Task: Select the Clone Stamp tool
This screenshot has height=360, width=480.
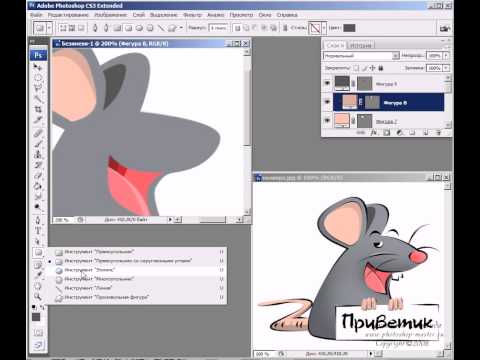Action: [x=38, y=154]
